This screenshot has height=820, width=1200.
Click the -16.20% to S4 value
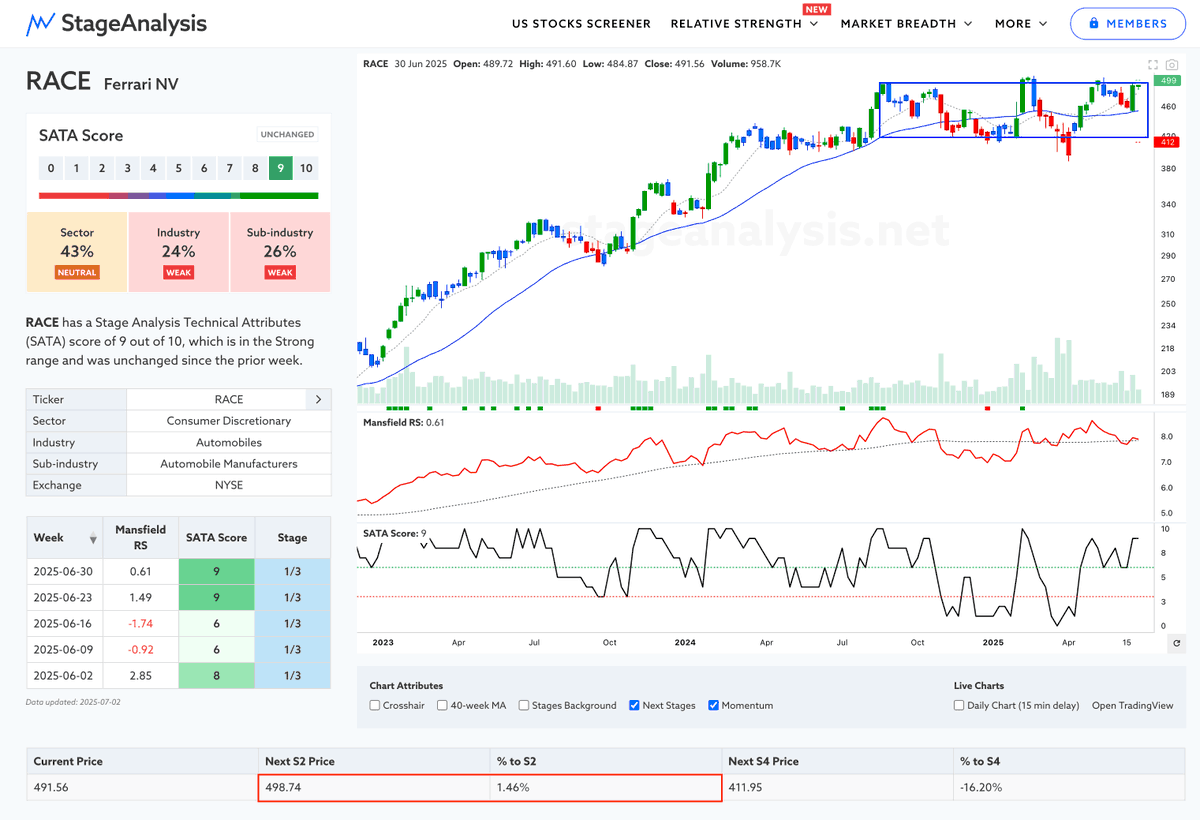pyautogui.click(x=983, y=788)
